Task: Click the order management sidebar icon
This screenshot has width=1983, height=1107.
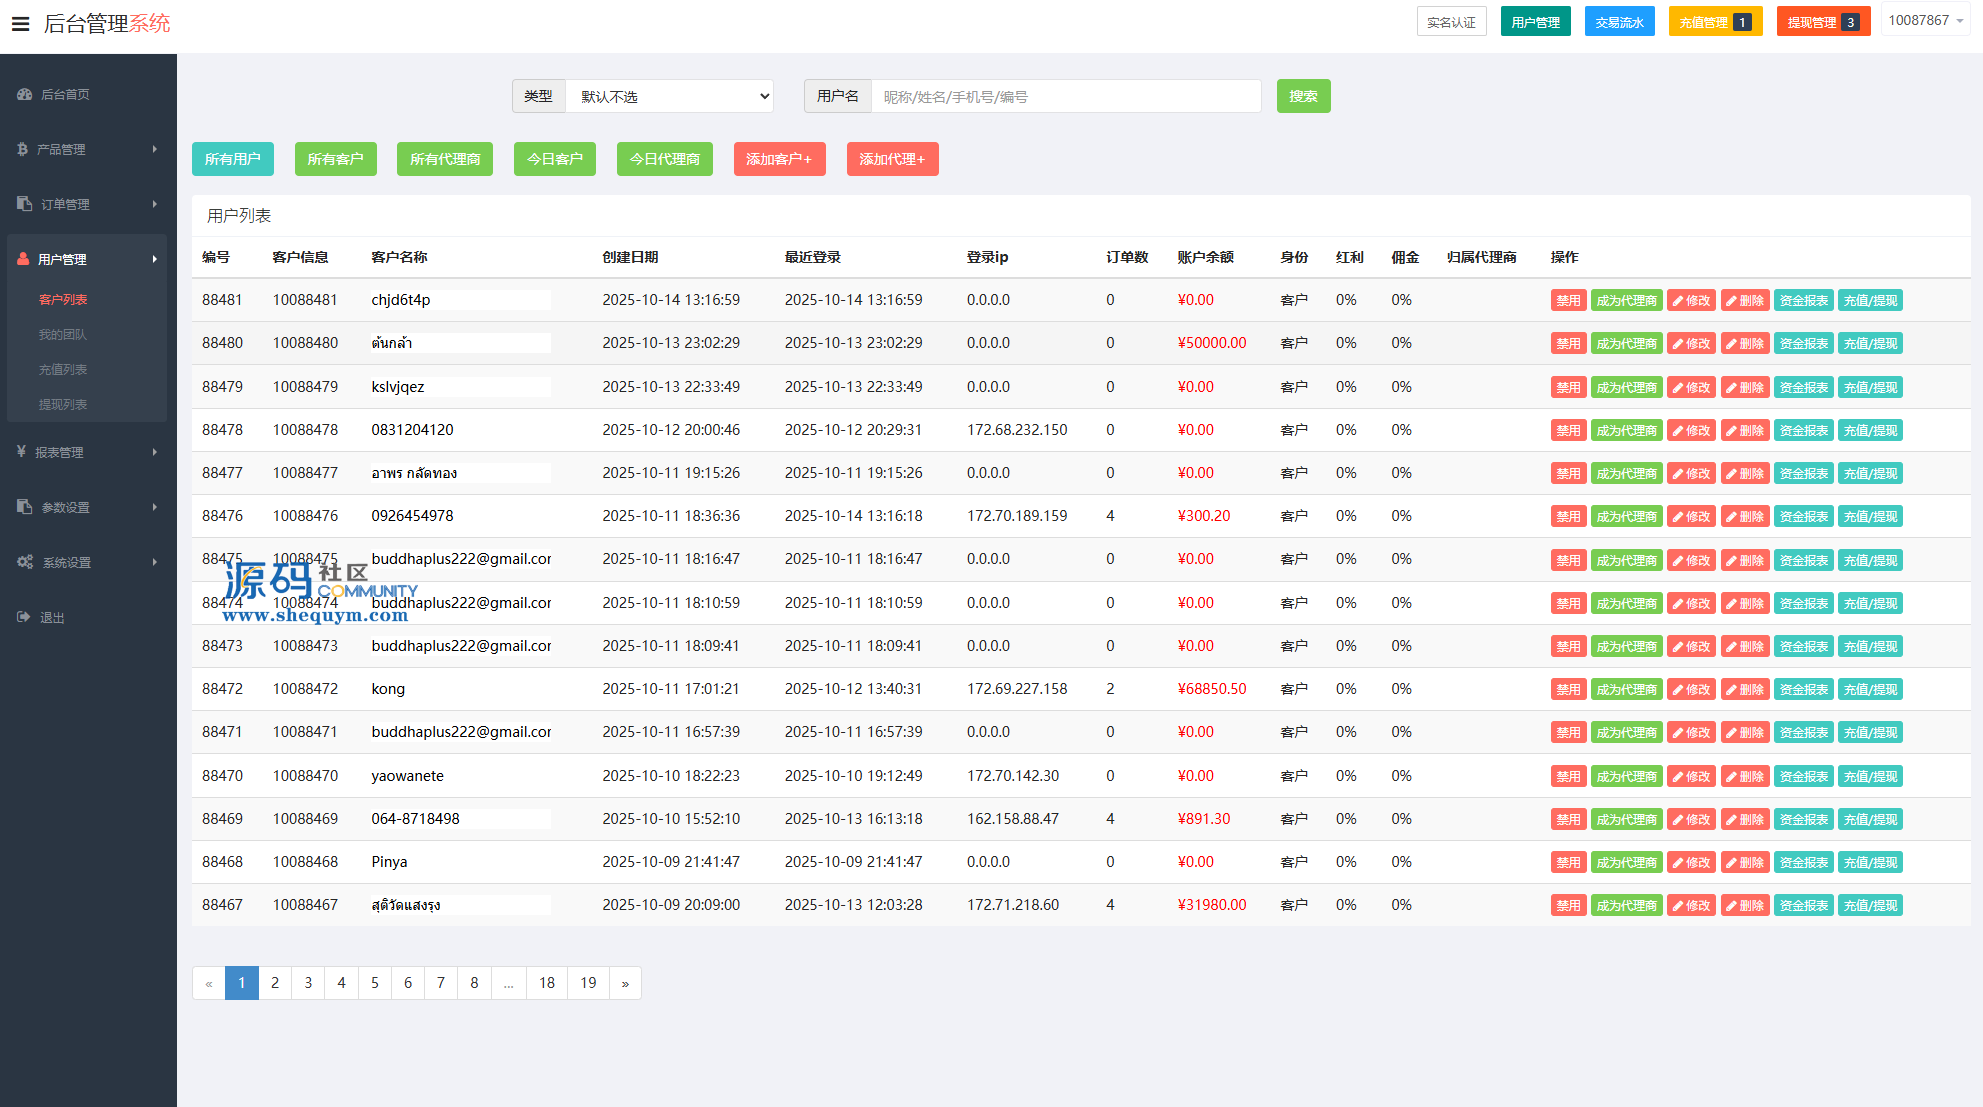Action: pyautogui.click(x=24, y=204)
